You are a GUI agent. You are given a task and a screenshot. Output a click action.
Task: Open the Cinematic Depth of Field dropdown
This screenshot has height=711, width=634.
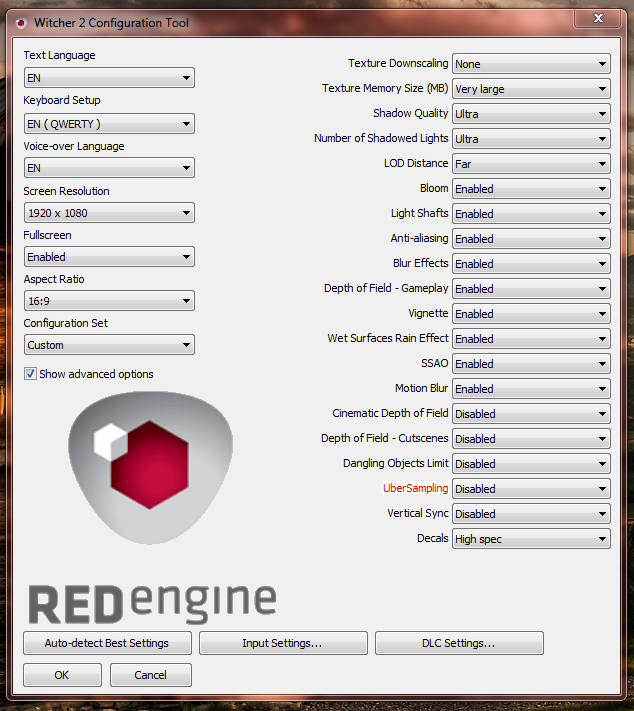531,414
